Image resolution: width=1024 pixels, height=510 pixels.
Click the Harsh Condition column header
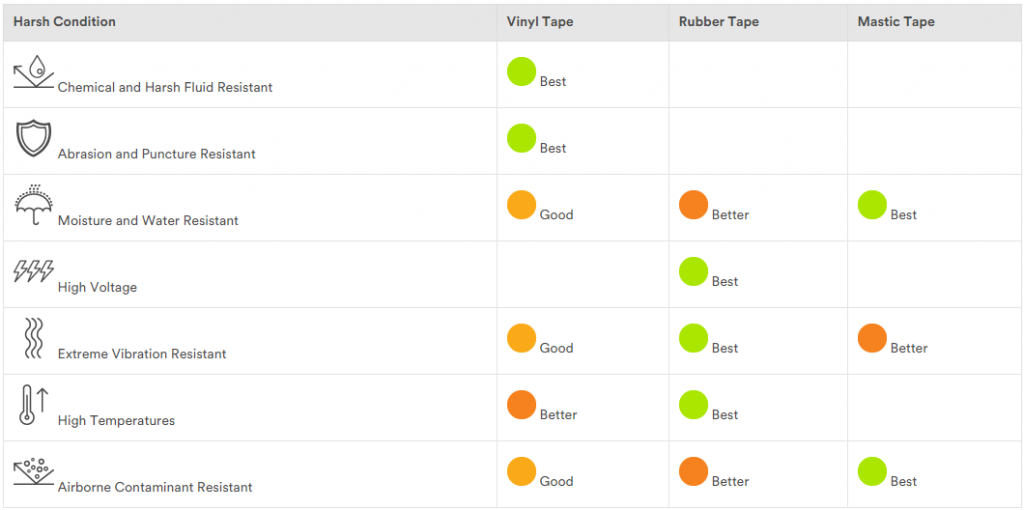[65, 22]
